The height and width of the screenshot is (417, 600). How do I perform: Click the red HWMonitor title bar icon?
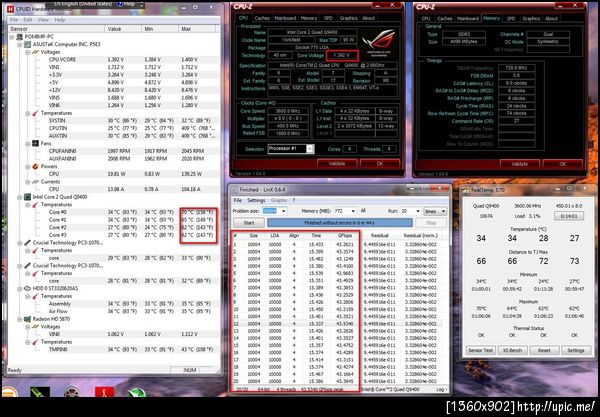[x=10, y=8]
